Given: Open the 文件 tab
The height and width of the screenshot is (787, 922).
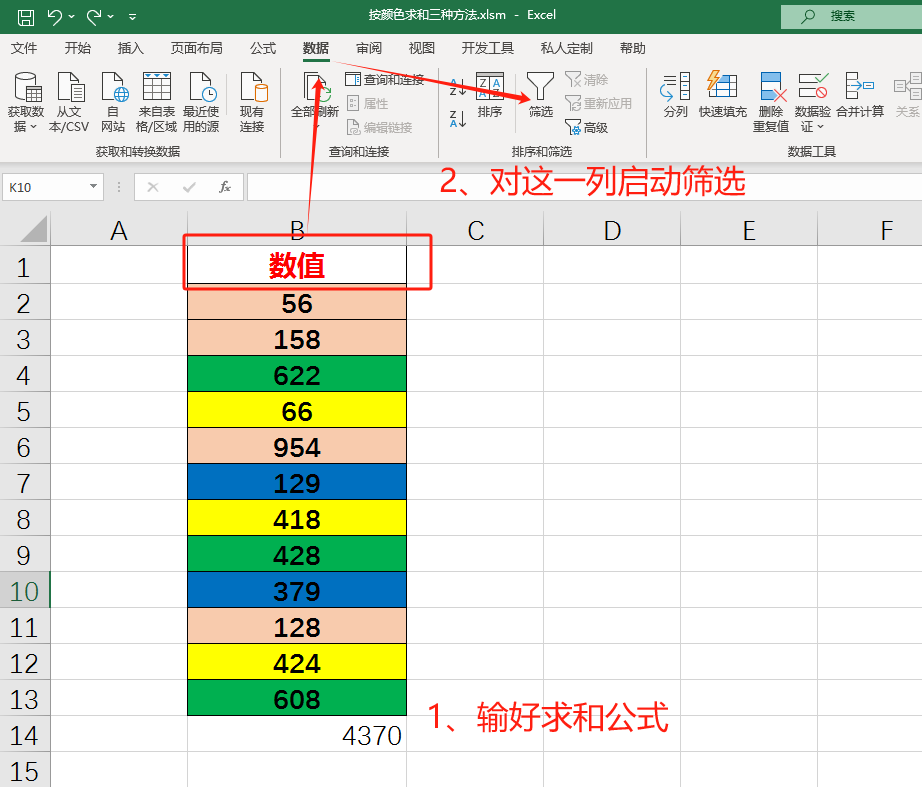Looking at the screenshot, I should [x=24, y=48].
